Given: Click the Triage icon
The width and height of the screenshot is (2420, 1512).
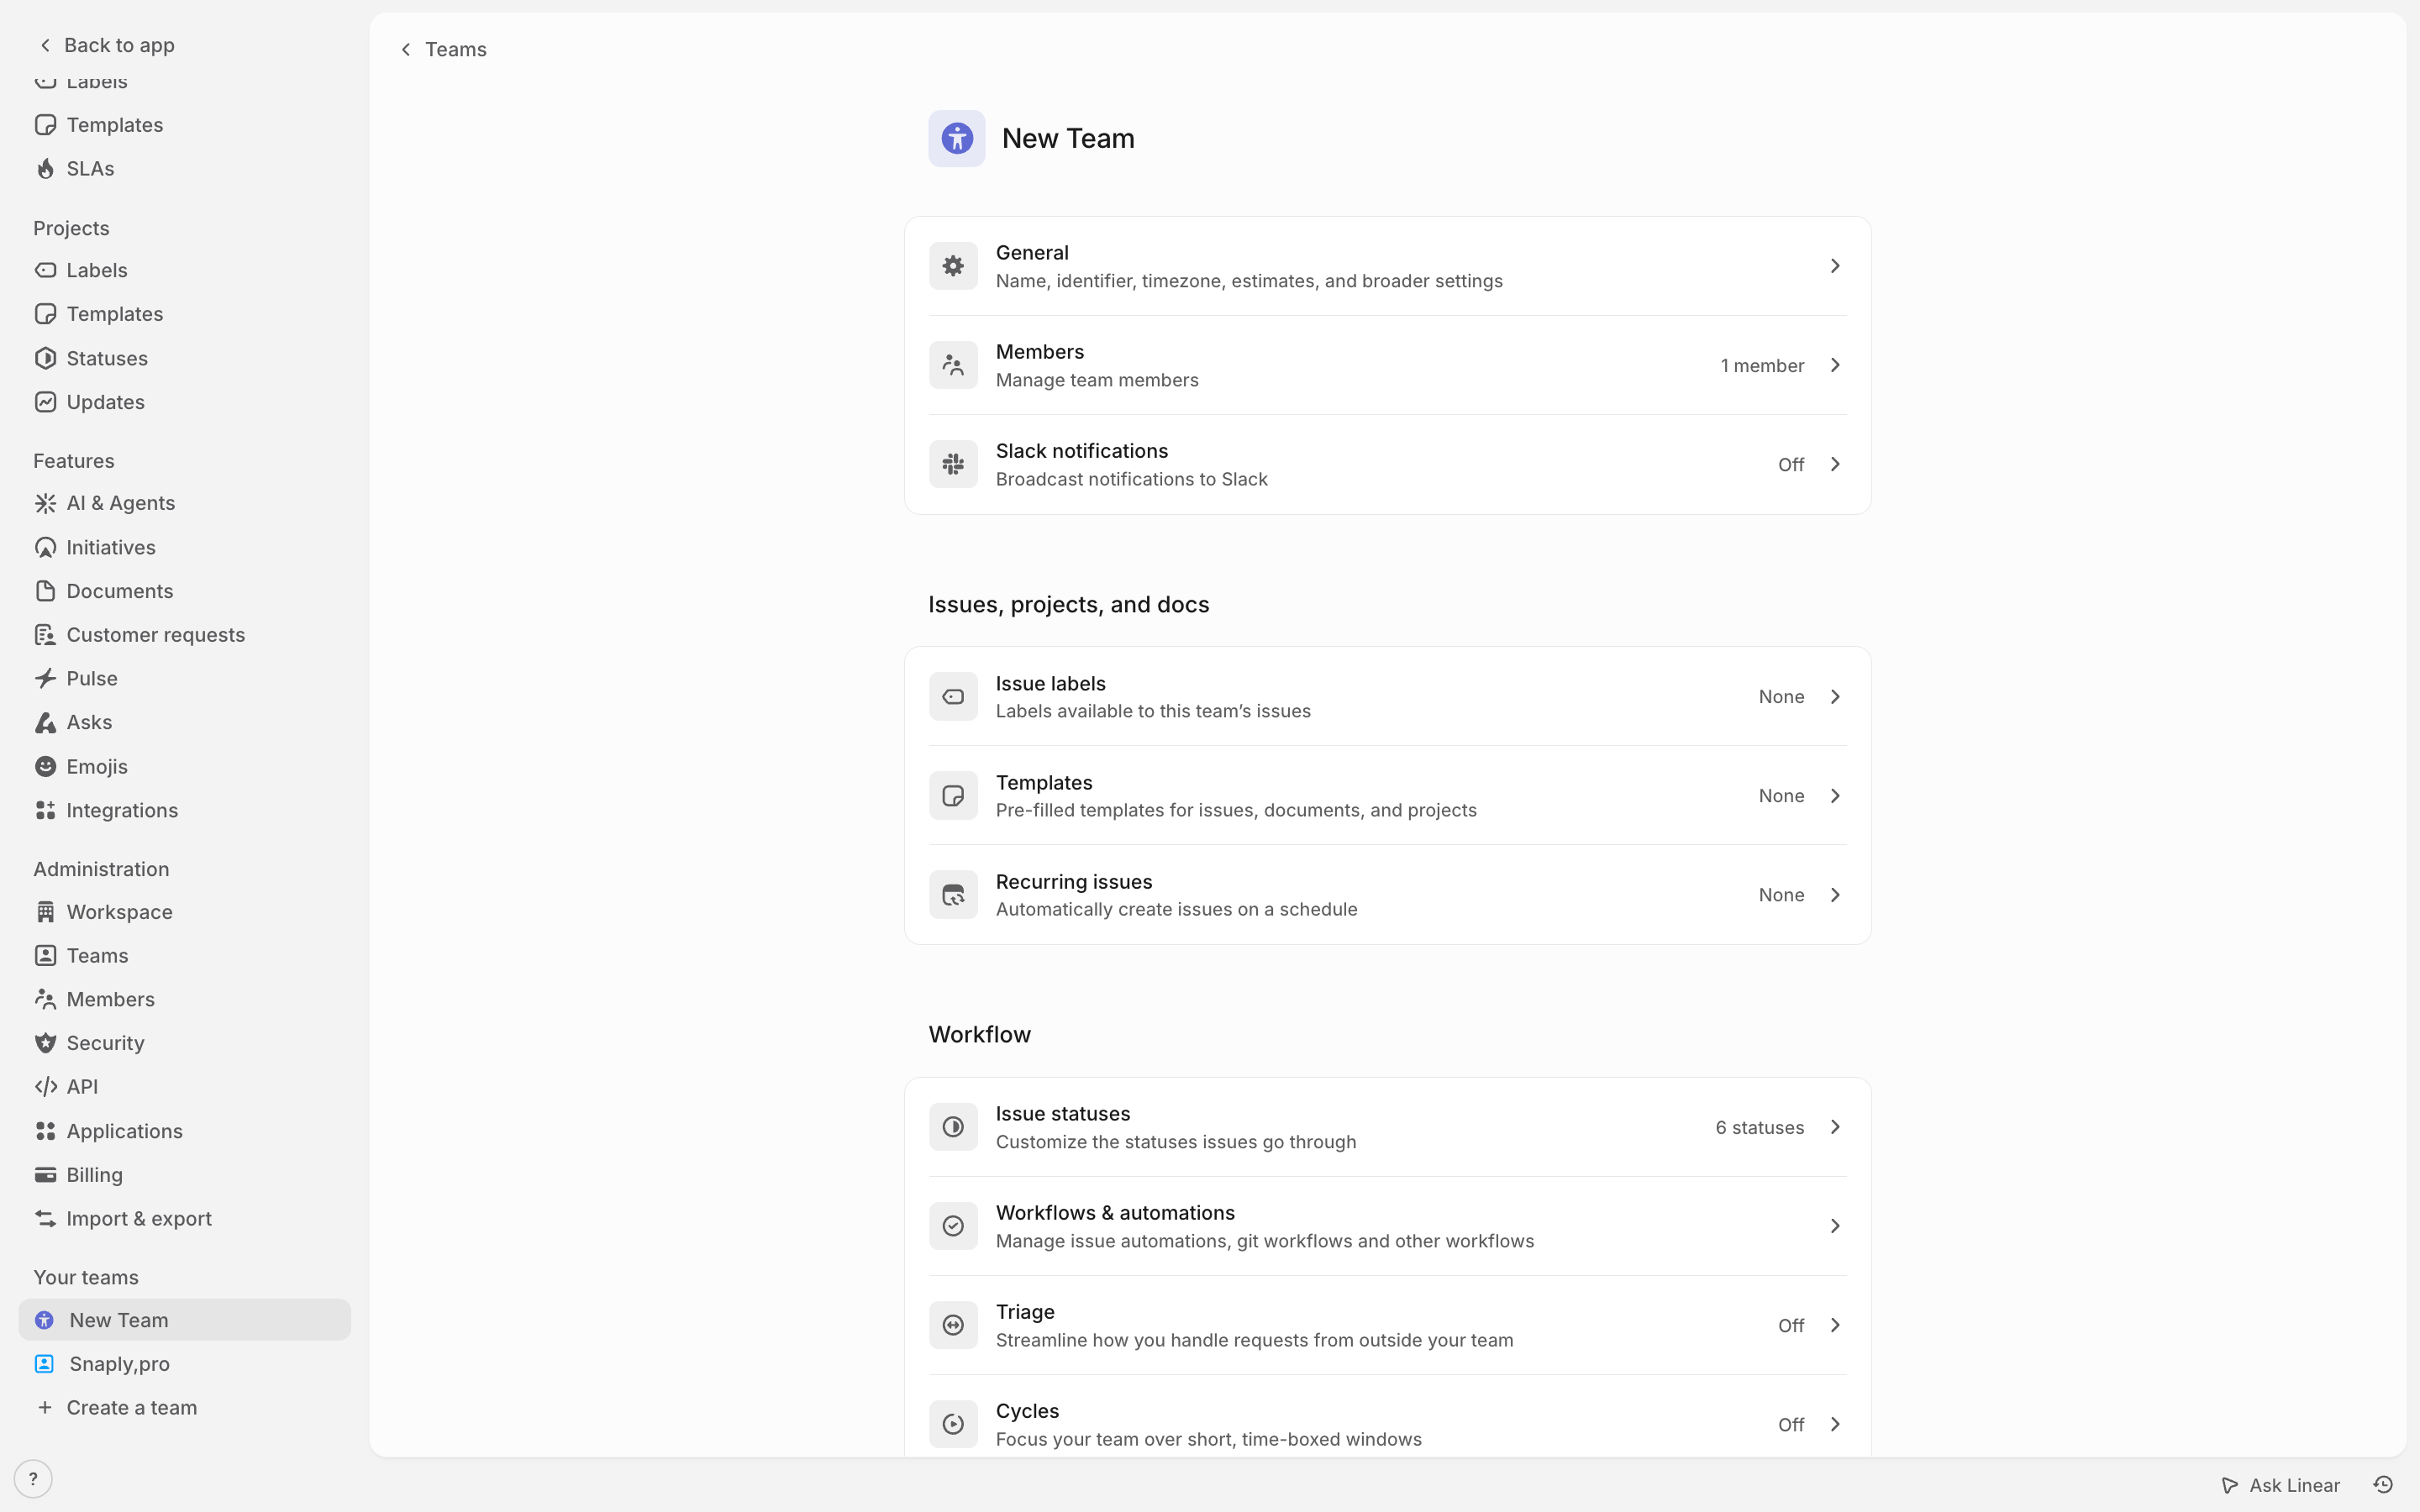Looking at the screenshot, I should (x=953, y=1325).
